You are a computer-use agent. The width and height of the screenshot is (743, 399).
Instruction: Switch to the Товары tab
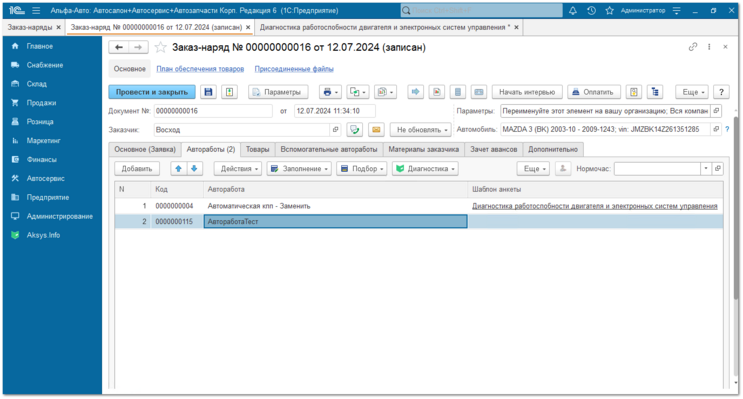(257, 149)
